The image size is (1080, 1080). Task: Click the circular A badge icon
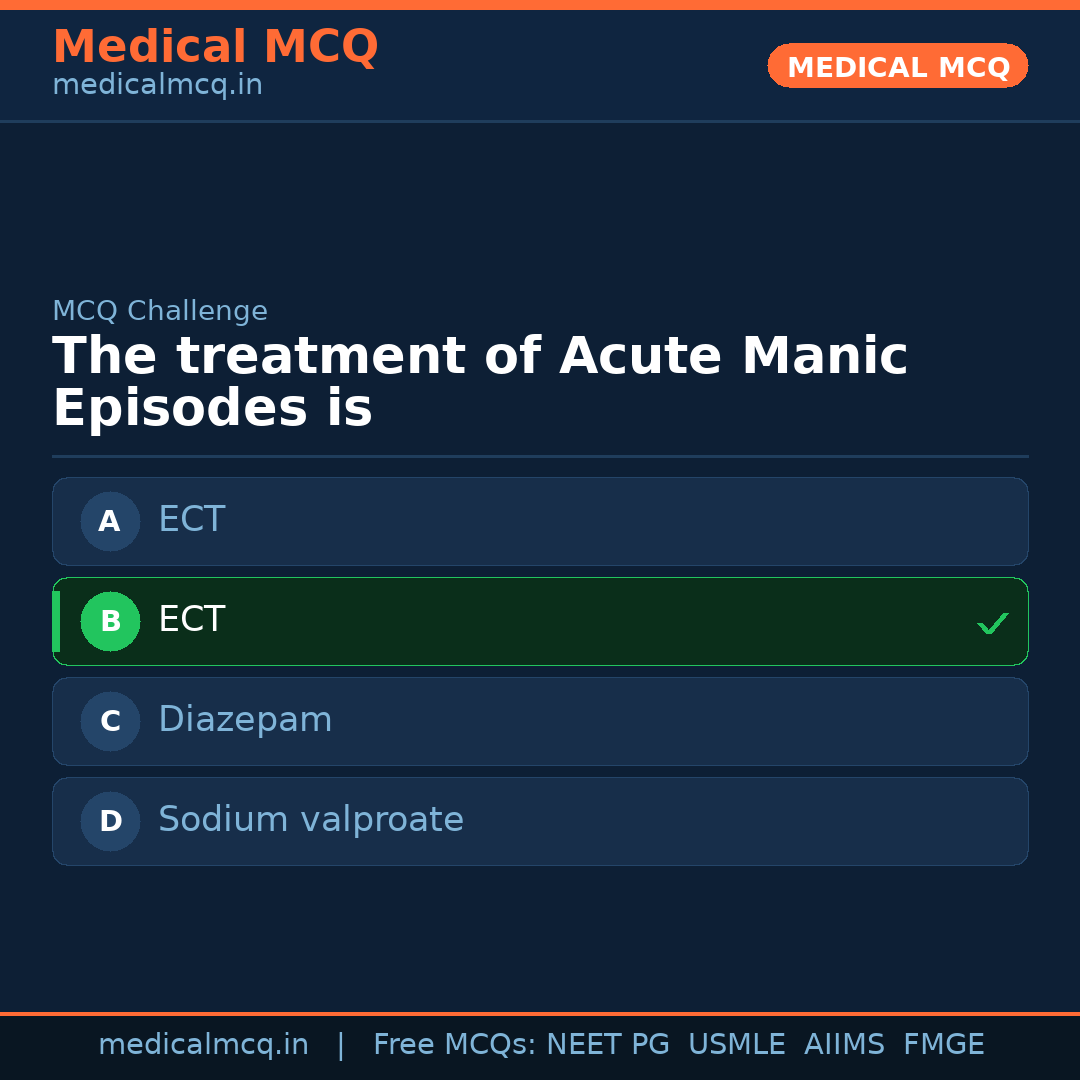point(110,521)
